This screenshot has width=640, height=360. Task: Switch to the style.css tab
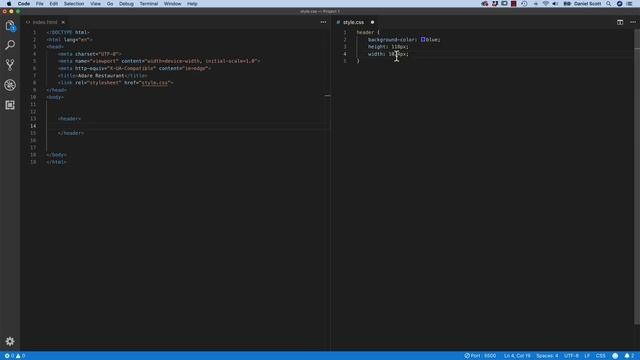[353, 22]
